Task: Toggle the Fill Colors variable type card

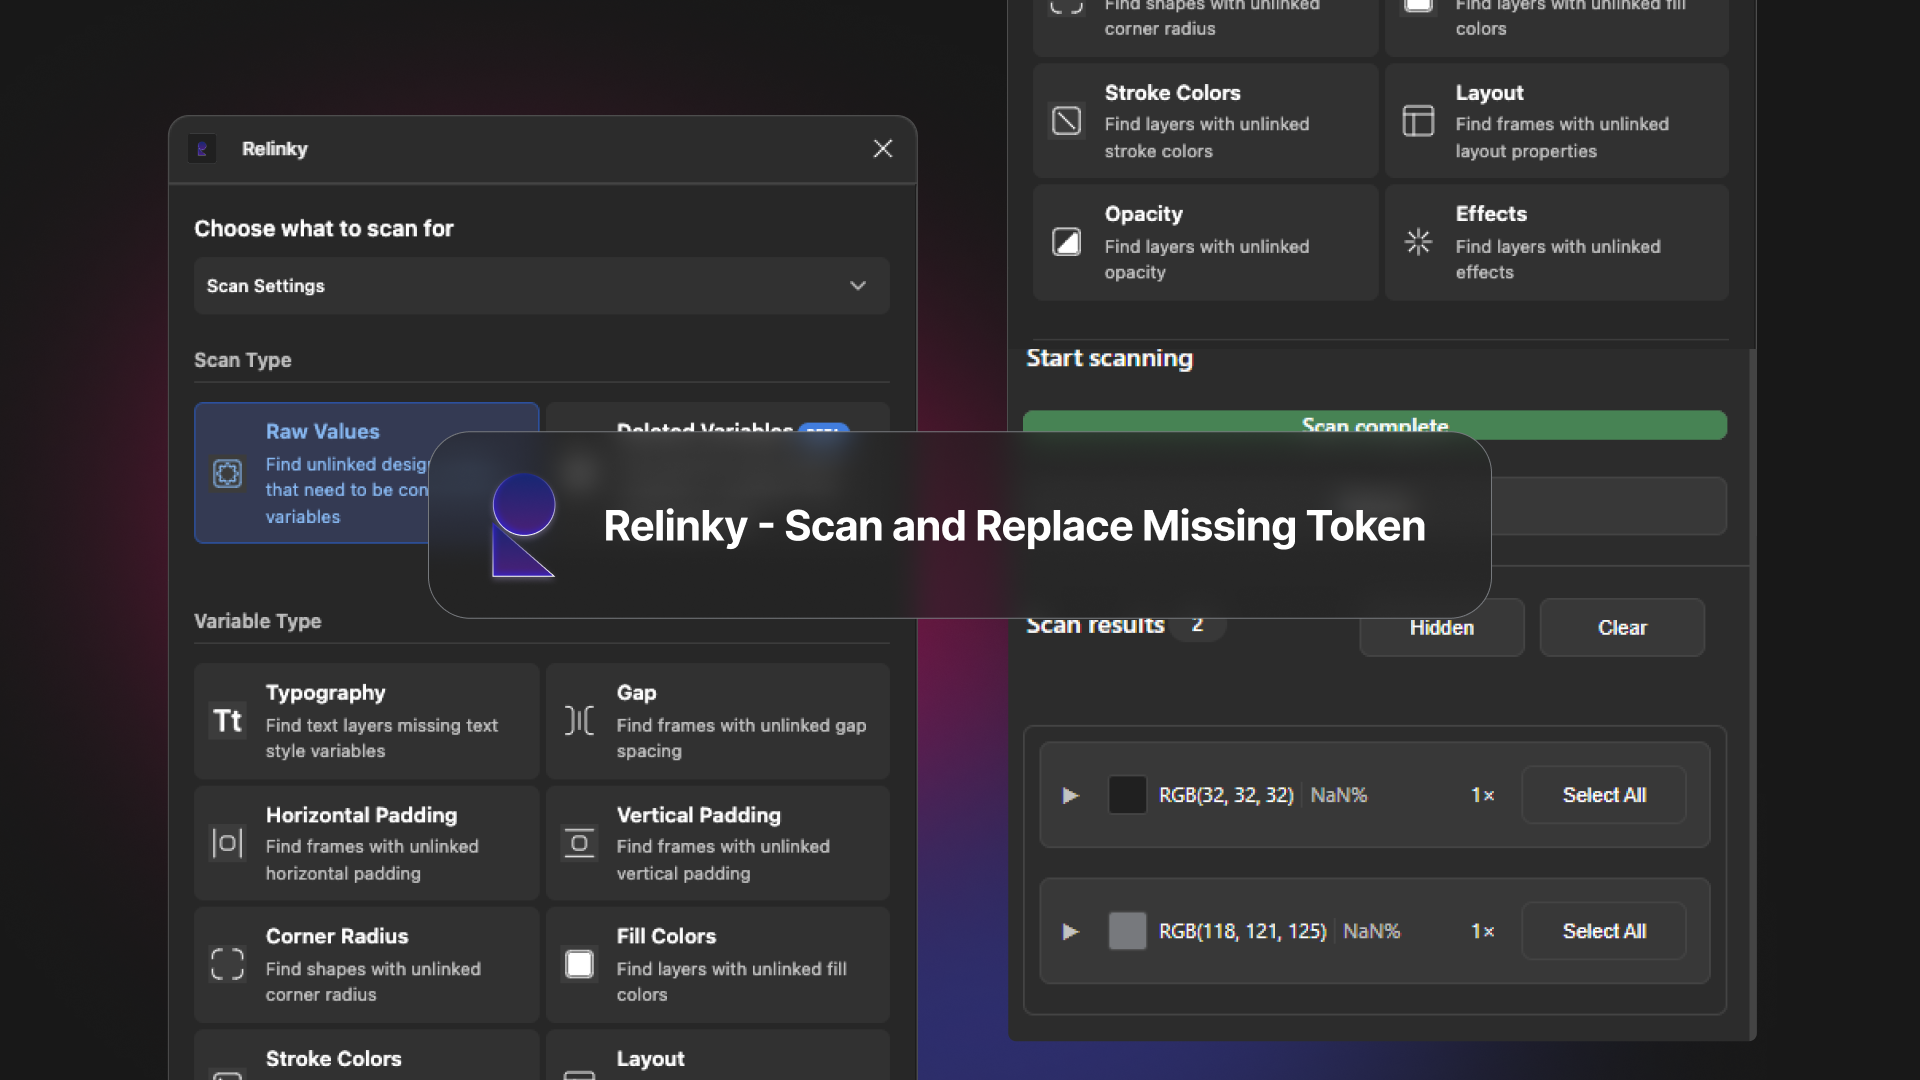Action: click(x=718, y=964)
